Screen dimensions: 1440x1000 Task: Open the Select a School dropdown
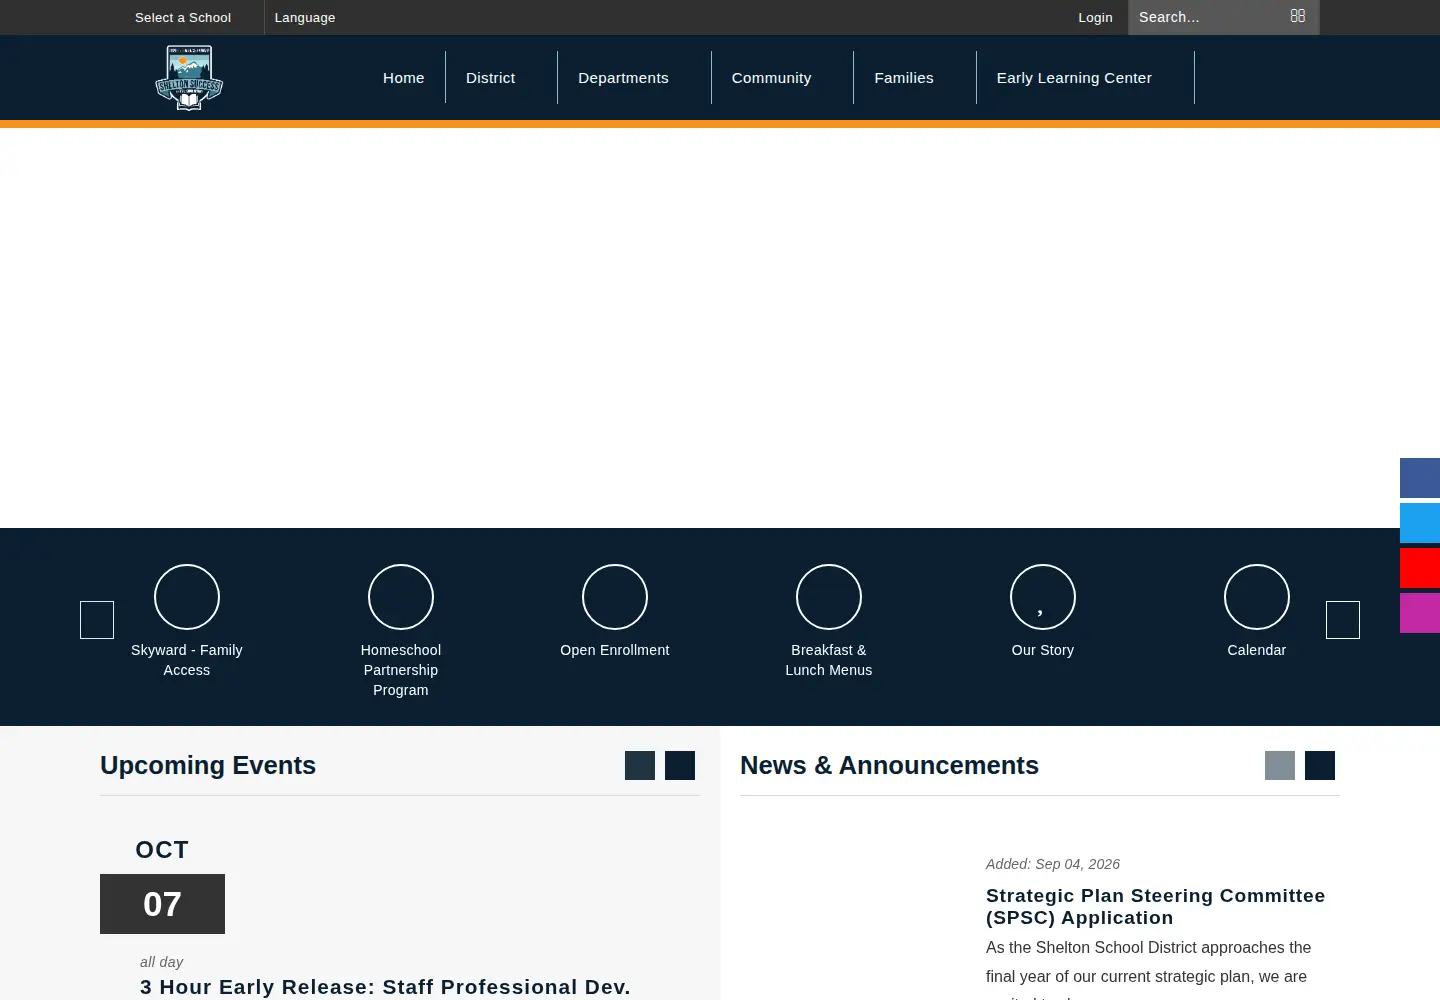tap(183, 17)
